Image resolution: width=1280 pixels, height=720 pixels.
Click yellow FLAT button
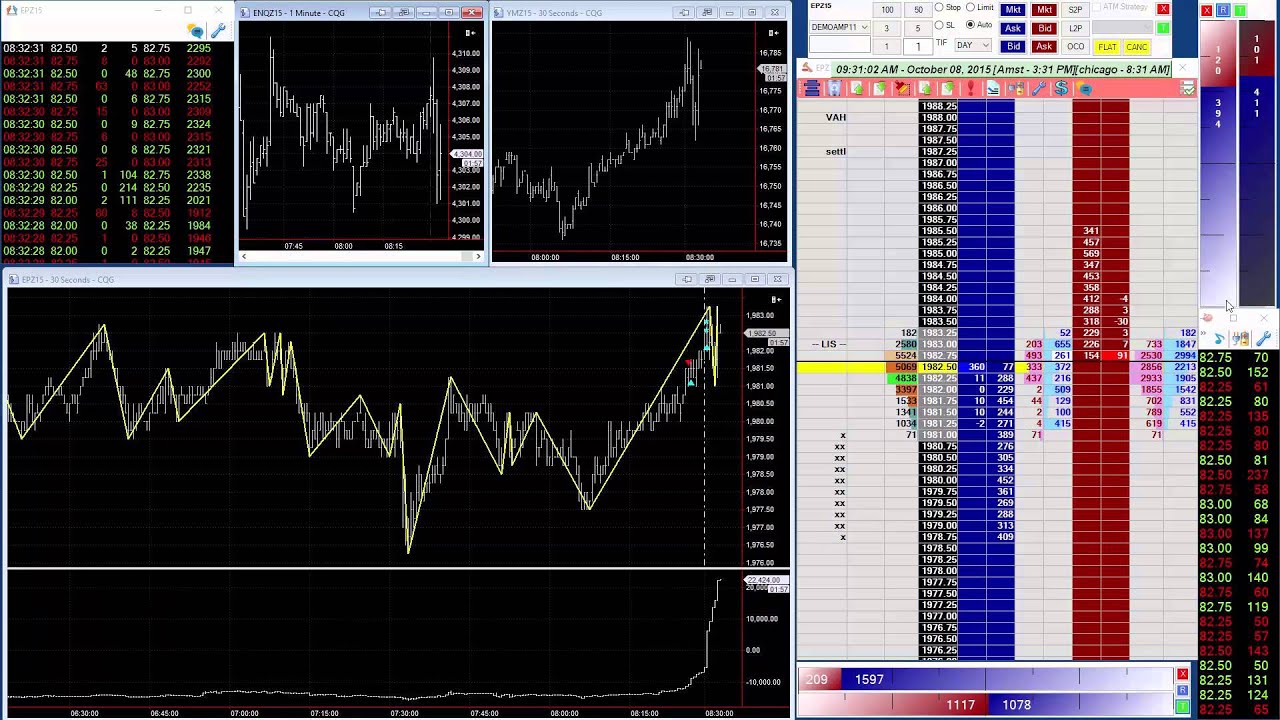click(1107, 47)
